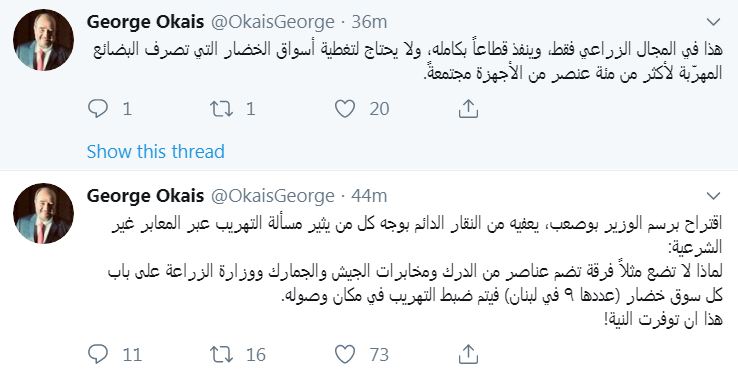738x379 pixels.
Task: Open George Okais name in 36m tweet
Action: 145,22
